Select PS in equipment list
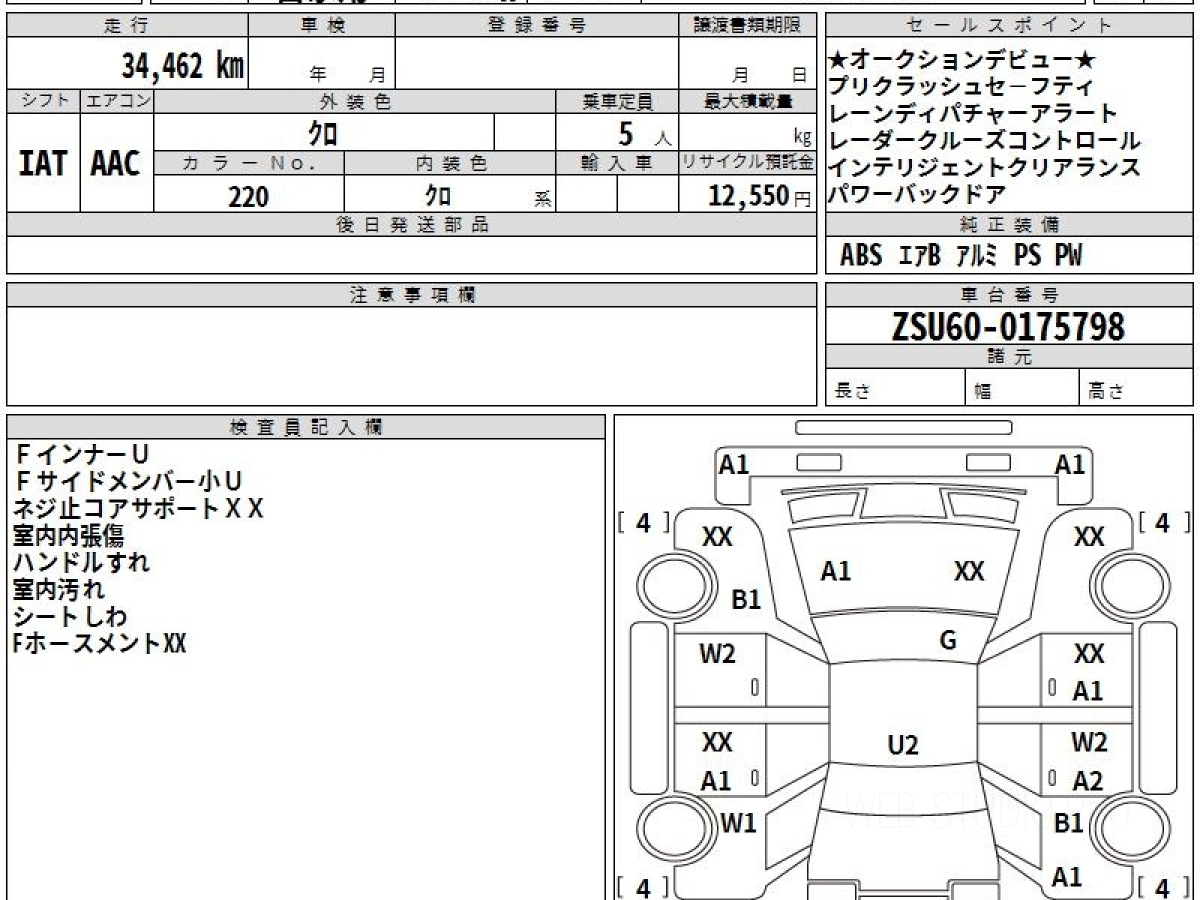1200x900 pixels. coord(1027,256)
